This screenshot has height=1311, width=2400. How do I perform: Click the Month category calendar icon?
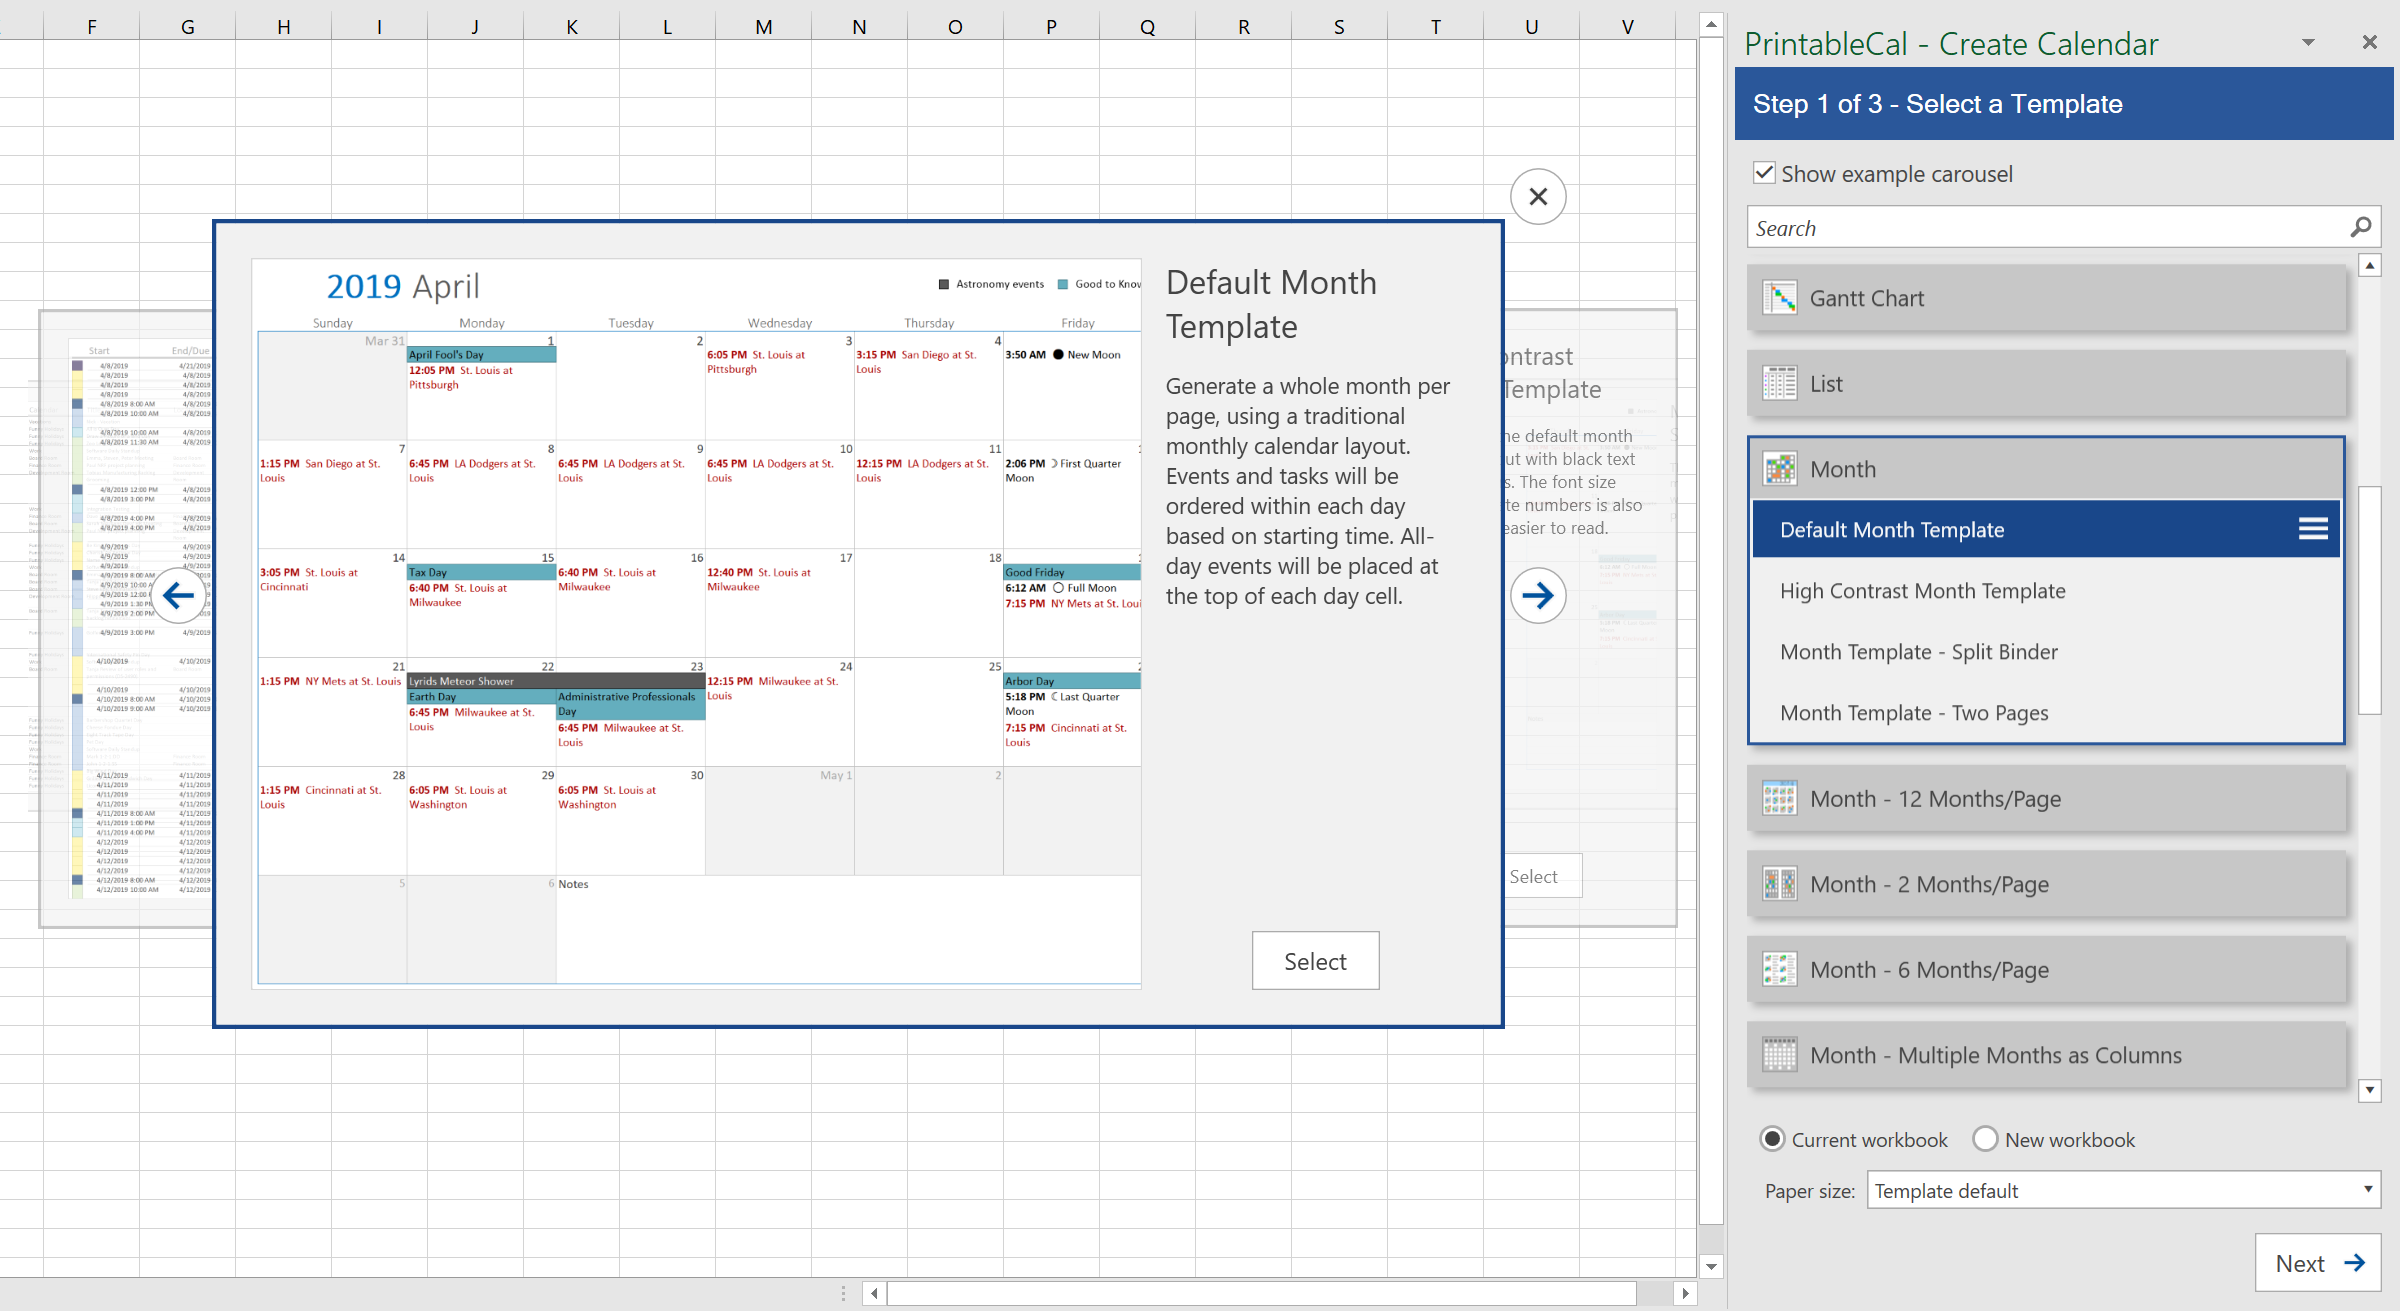click(1779, 469)
